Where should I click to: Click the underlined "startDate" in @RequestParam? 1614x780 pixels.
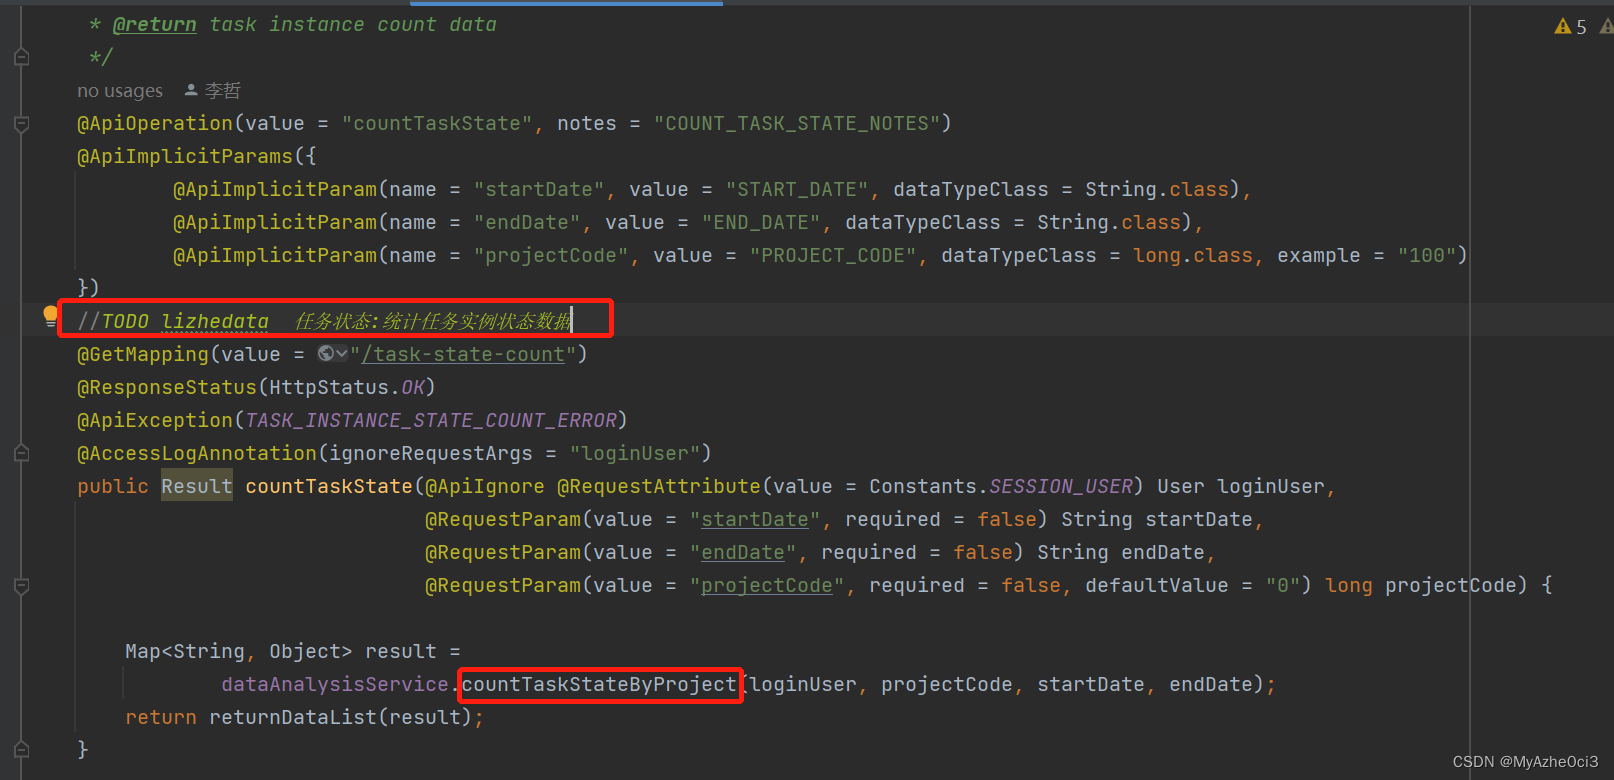tap(755, 519)
